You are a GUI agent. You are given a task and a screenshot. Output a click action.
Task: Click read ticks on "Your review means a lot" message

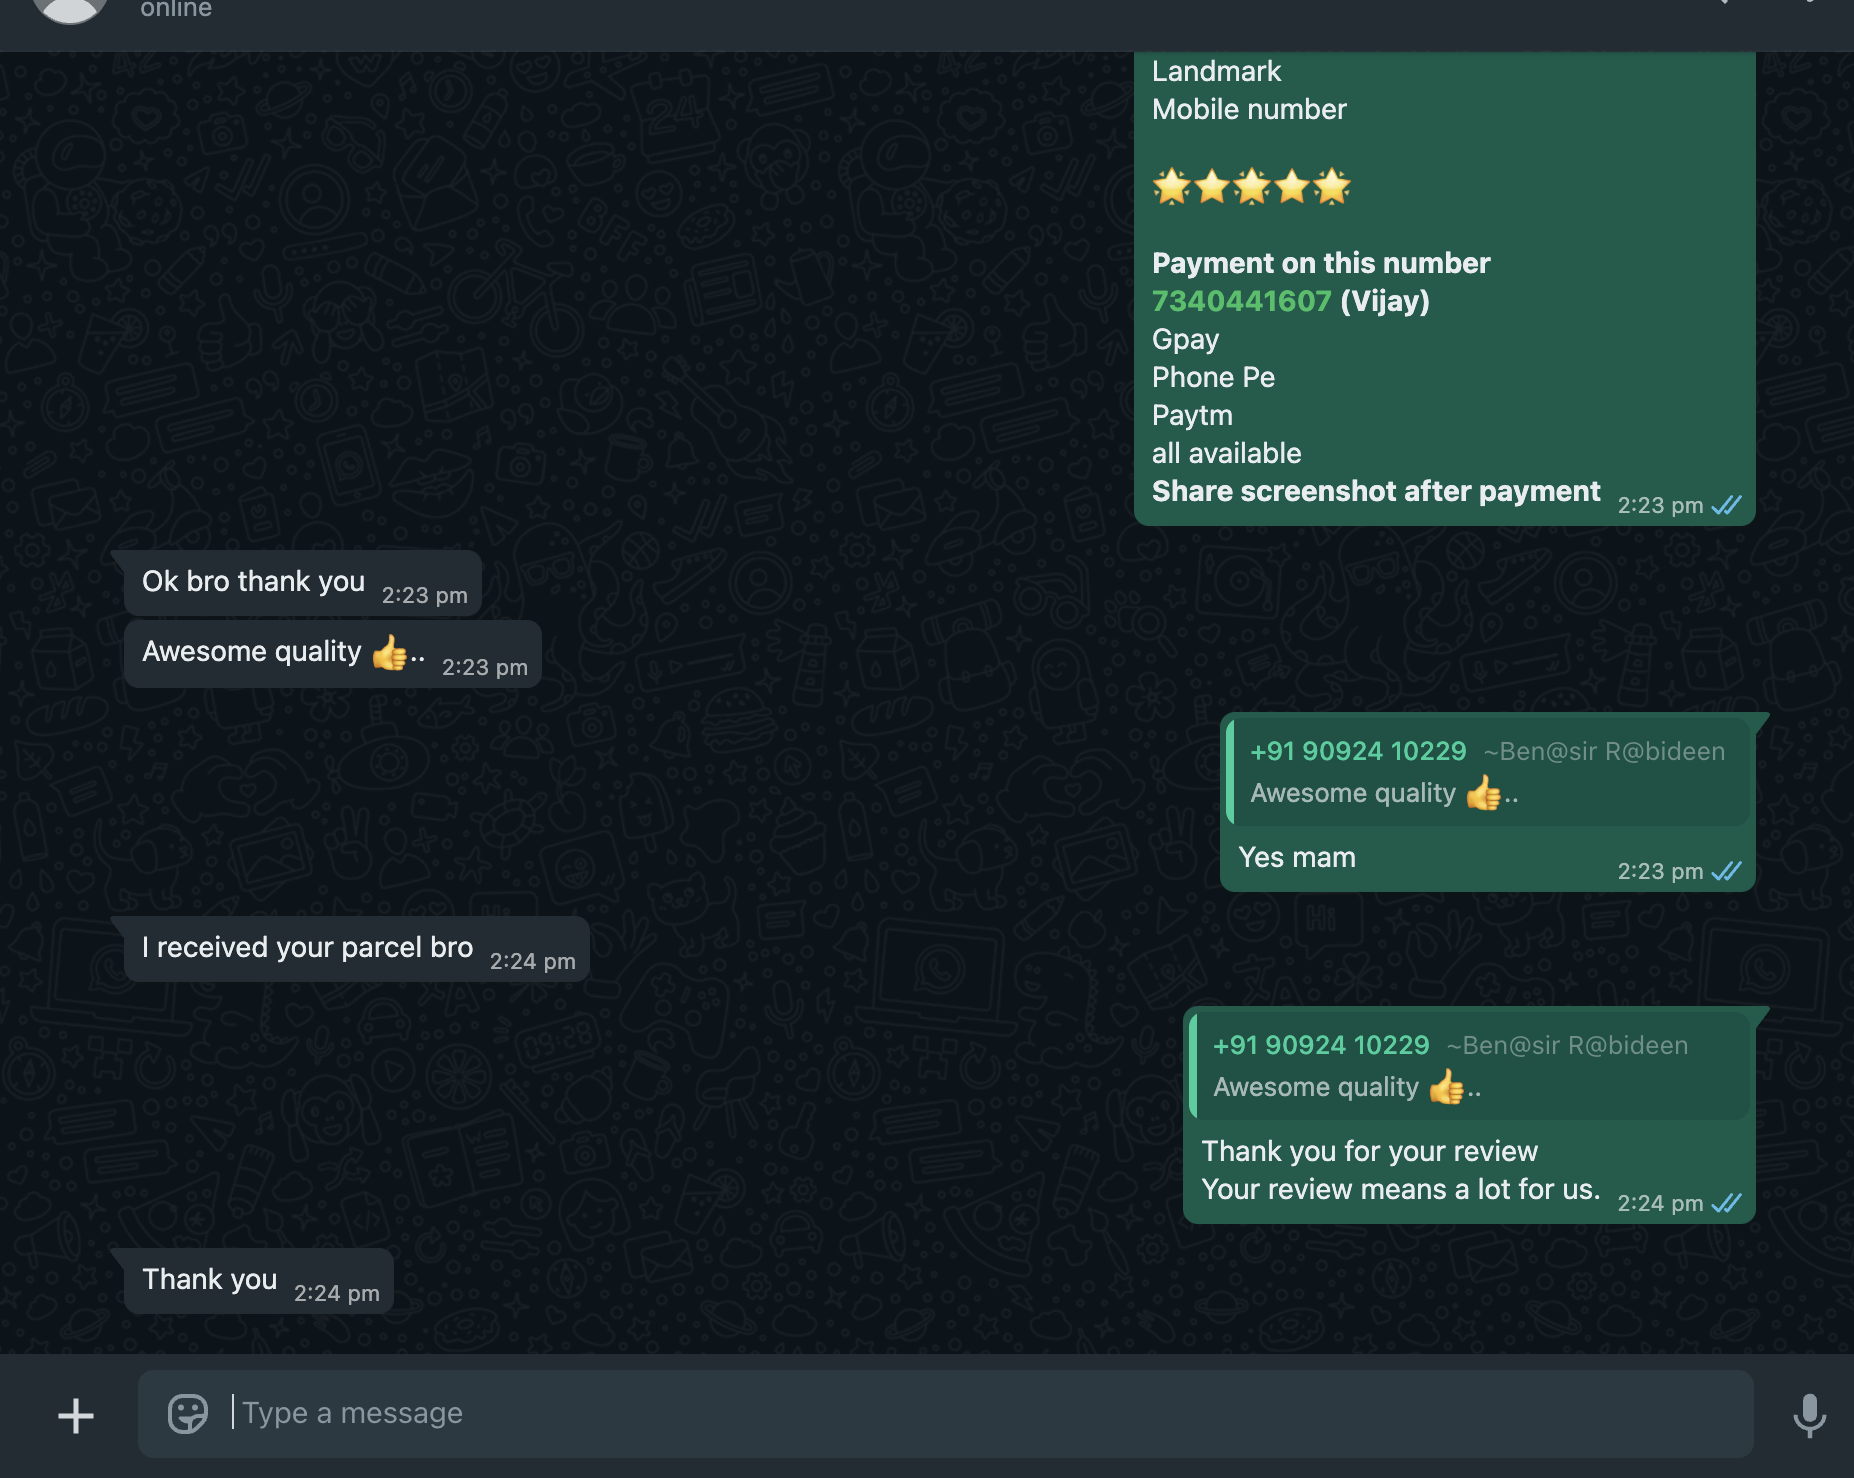click(1726, 1204)
